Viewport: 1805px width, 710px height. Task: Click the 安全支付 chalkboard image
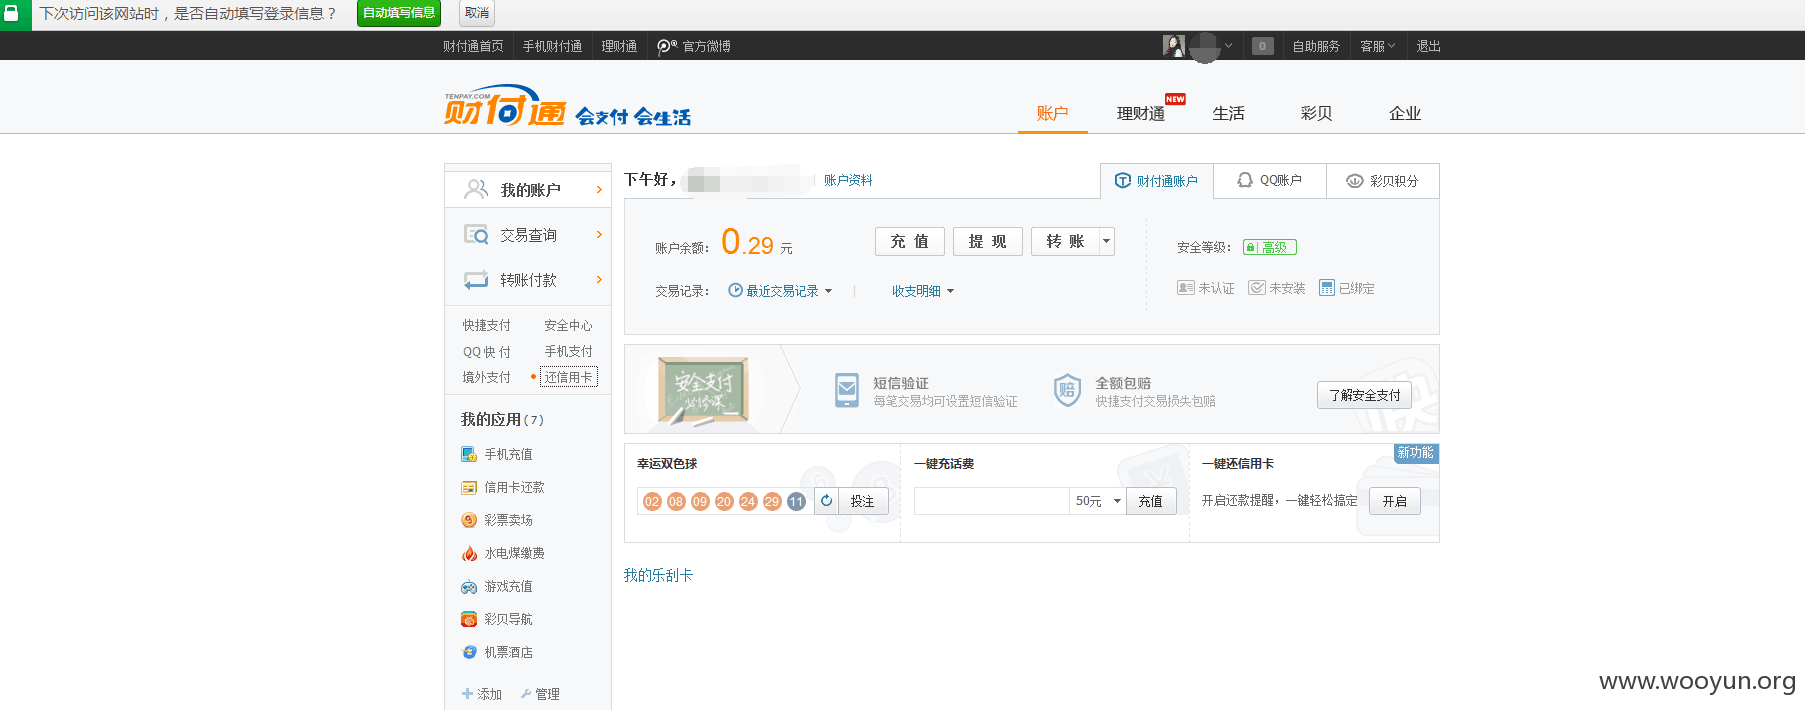click(x=703, y=390)
